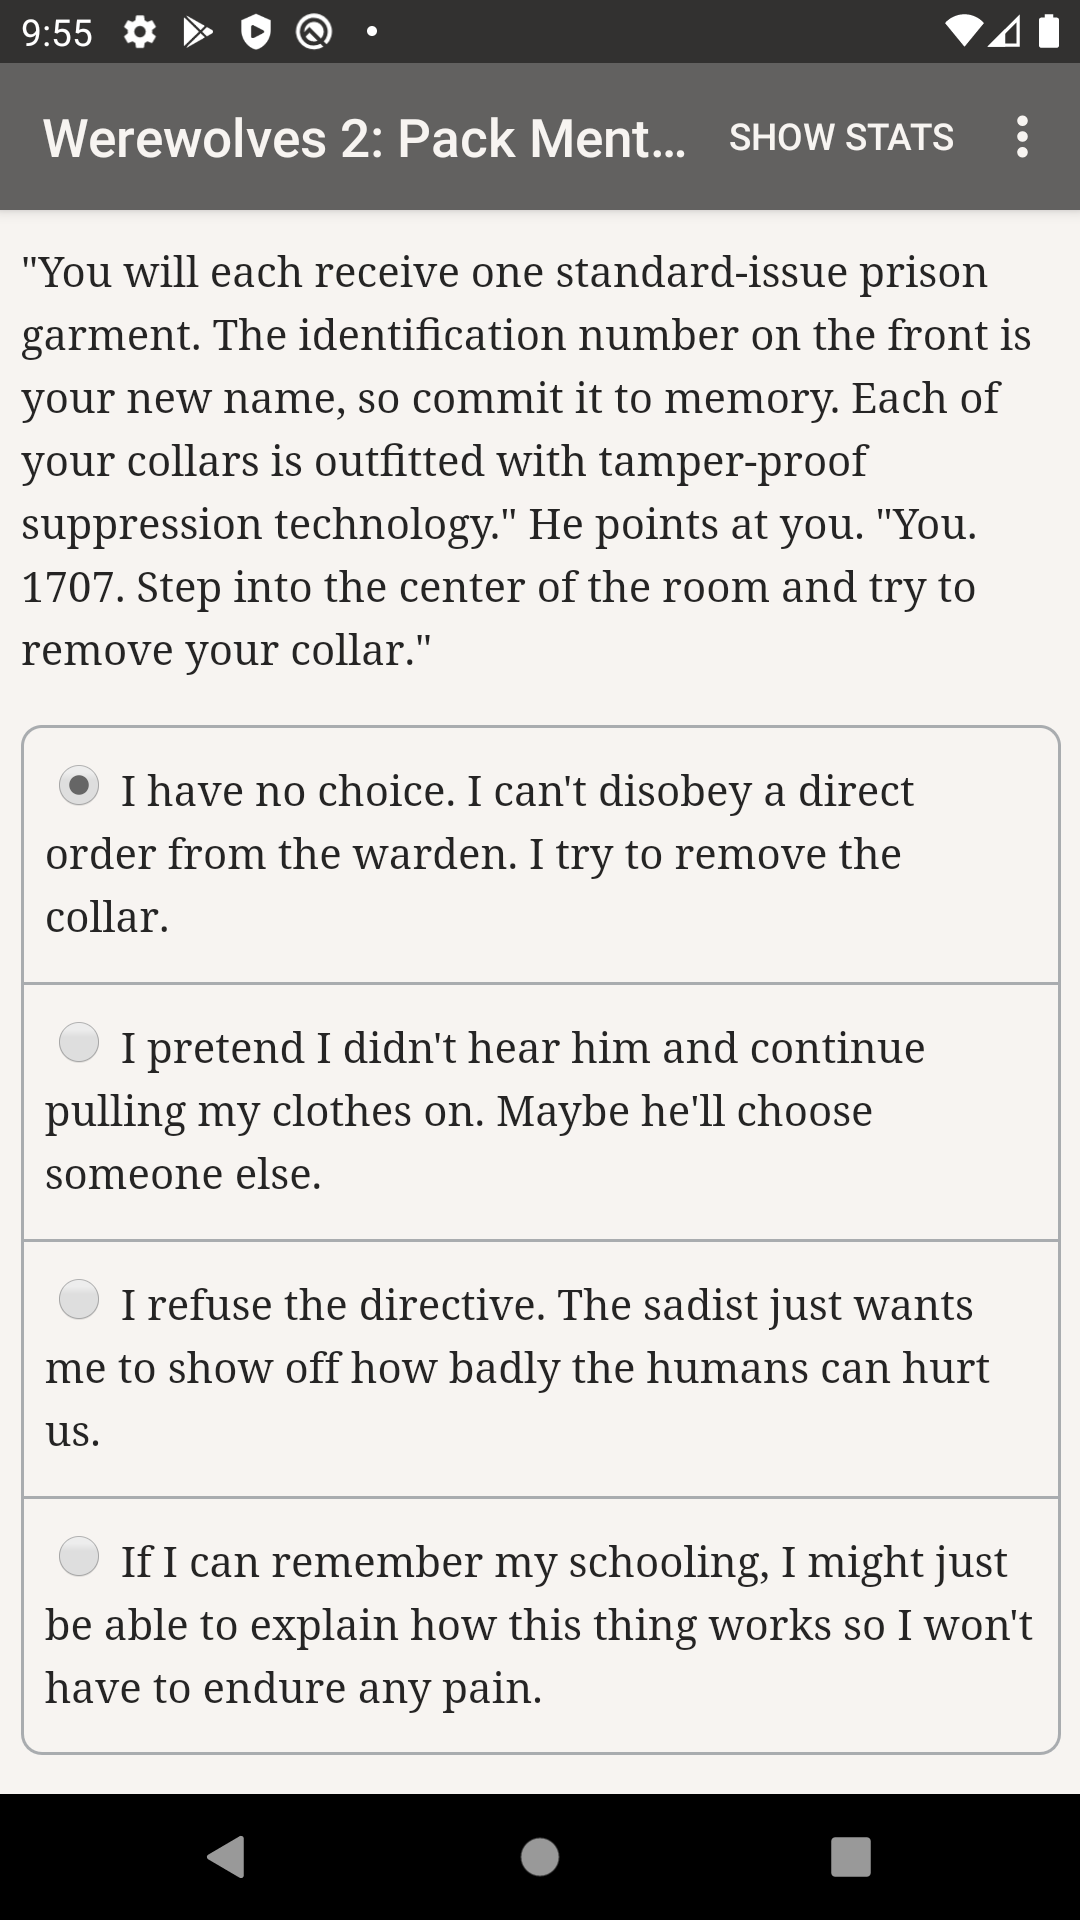Select the "I have no choice" radio option
This screenshot has height=1920, width=1080.
(x=79, y=785)
